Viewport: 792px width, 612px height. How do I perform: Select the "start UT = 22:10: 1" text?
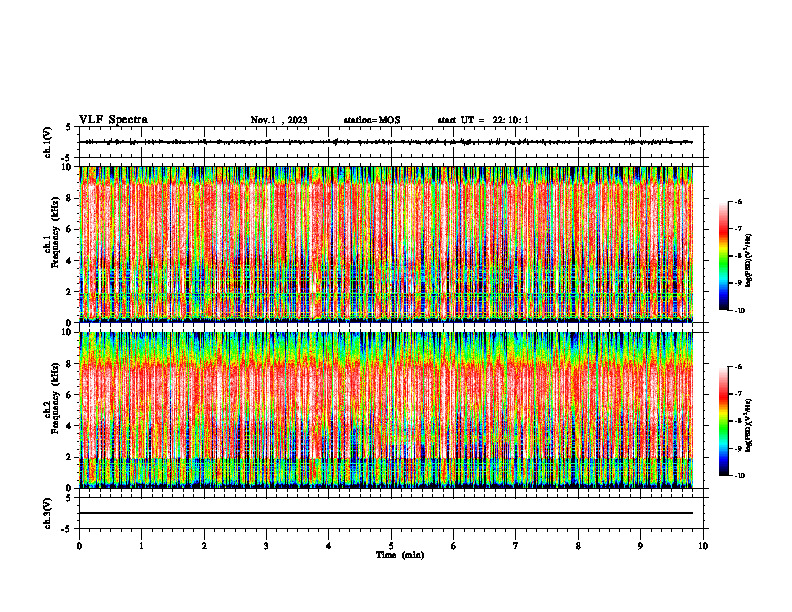[x=483, y=120]
